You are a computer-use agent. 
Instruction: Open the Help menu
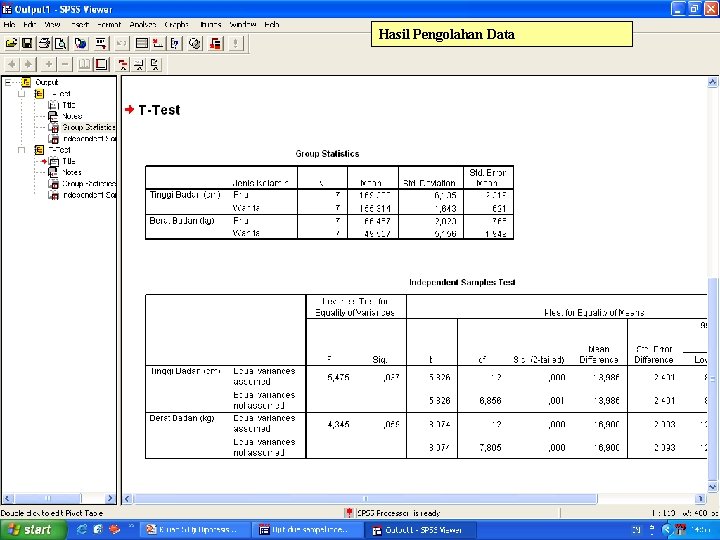[272, 24]
